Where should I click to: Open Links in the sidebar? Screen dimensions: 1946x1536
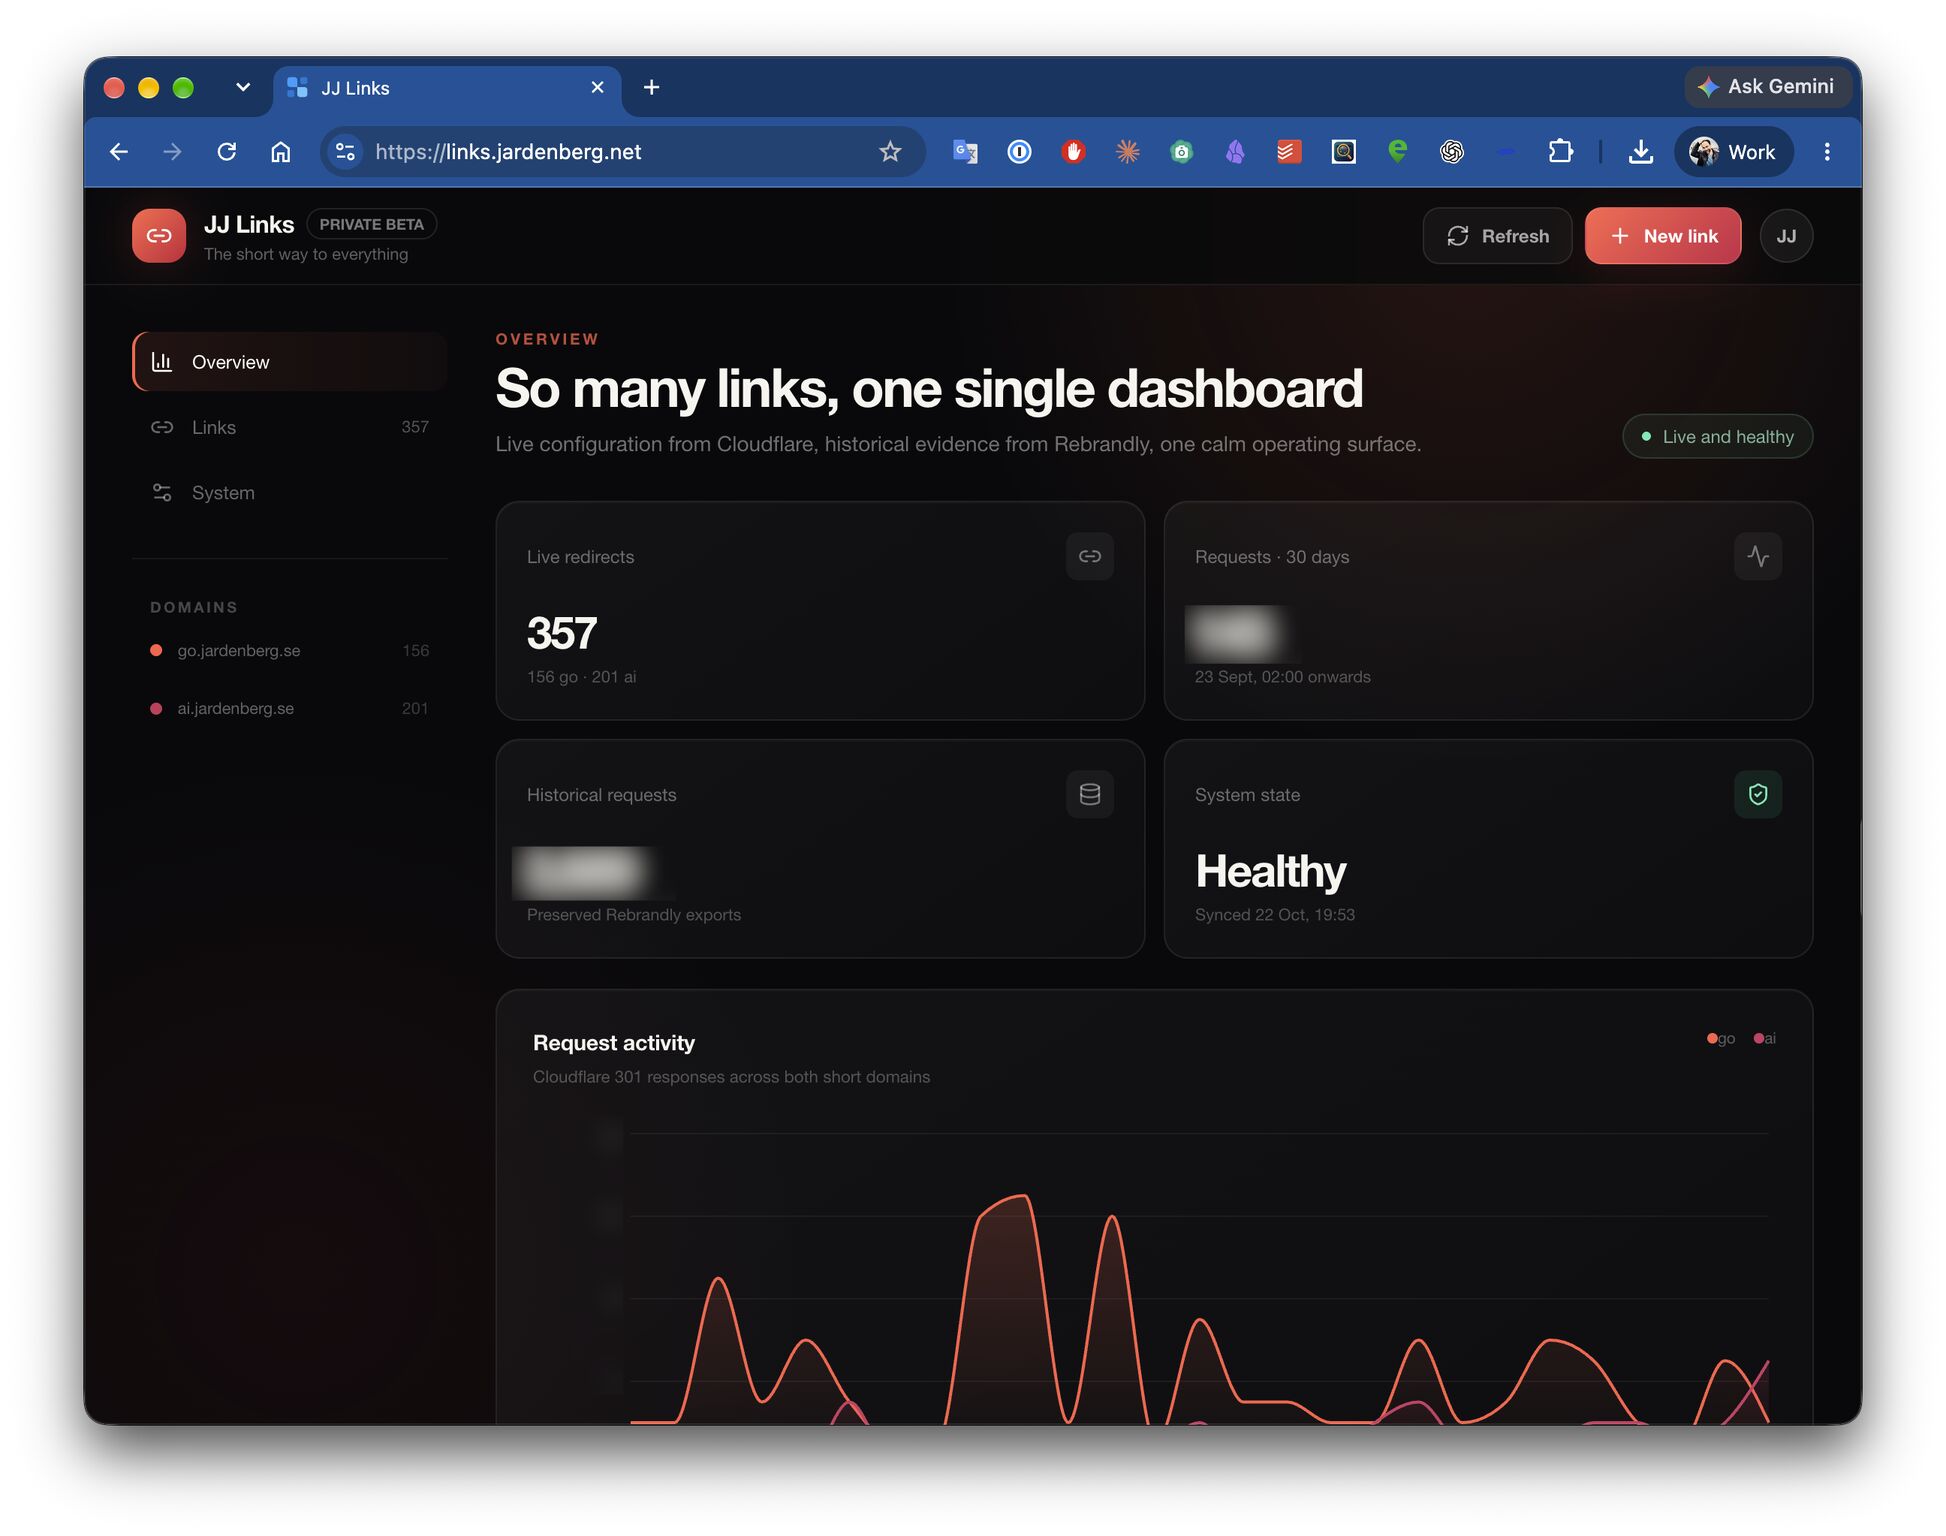pos(290,427)
